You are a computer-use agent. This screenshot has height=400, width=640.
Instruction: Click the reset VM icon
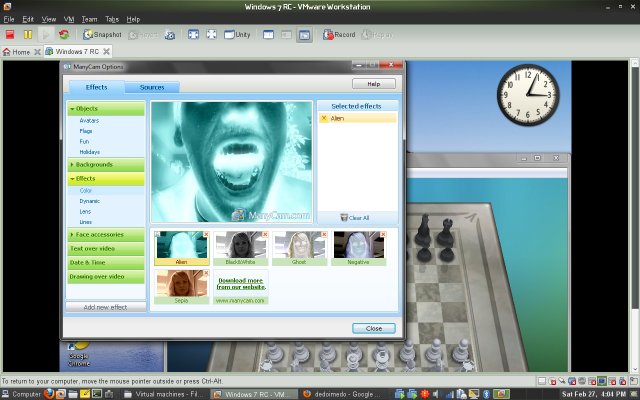click(x=64, y=34)
